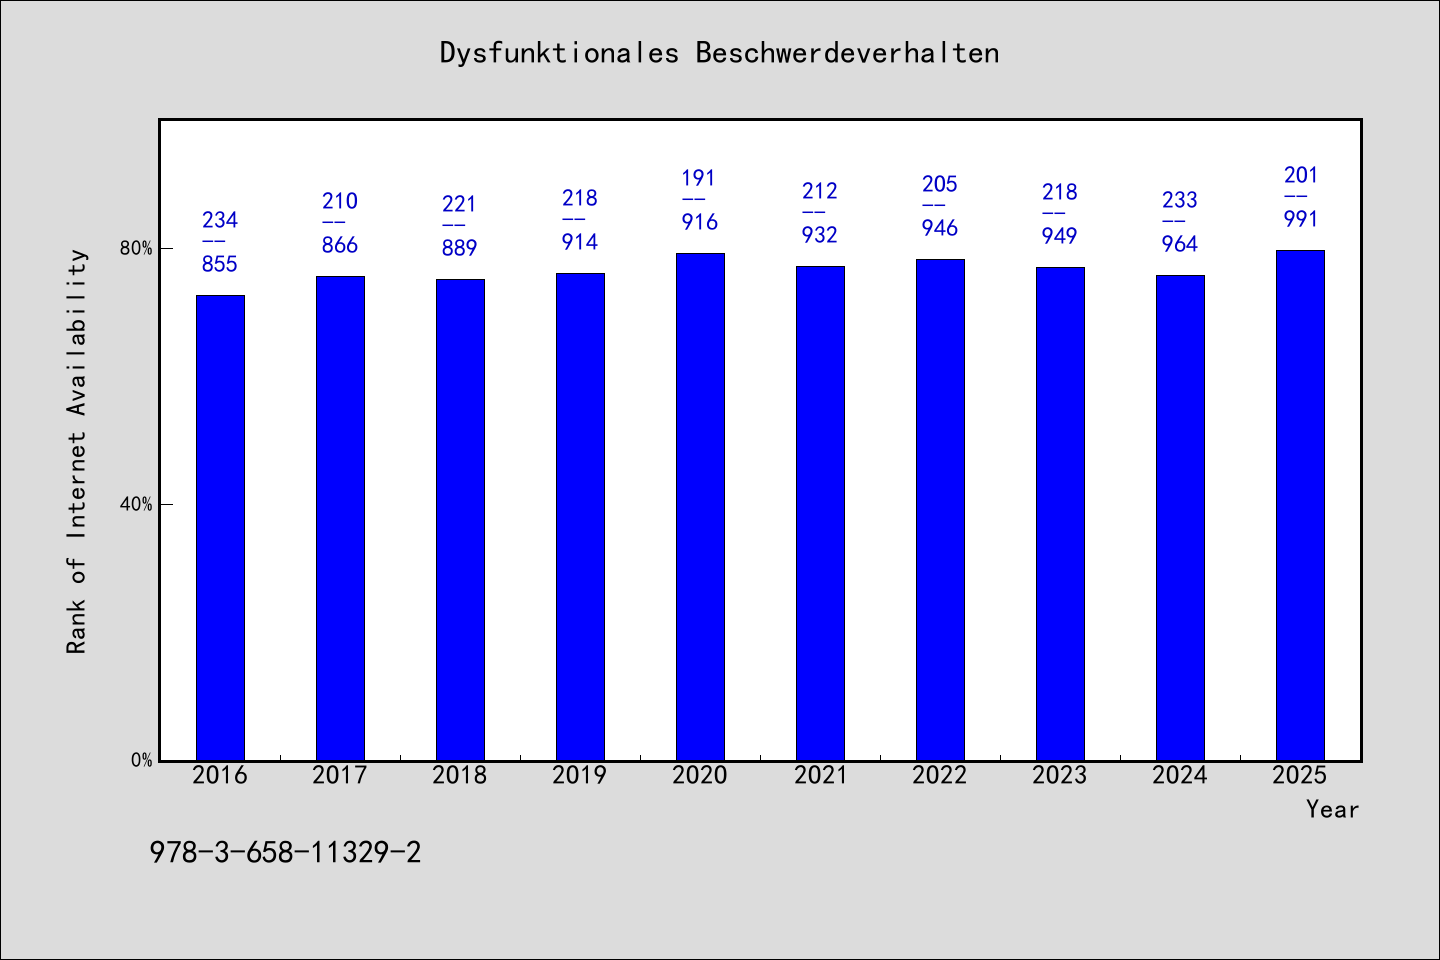The image size is (1440, 960).
Task: Click the 2025 x-axis label
Action: (x=1300, y=775)
